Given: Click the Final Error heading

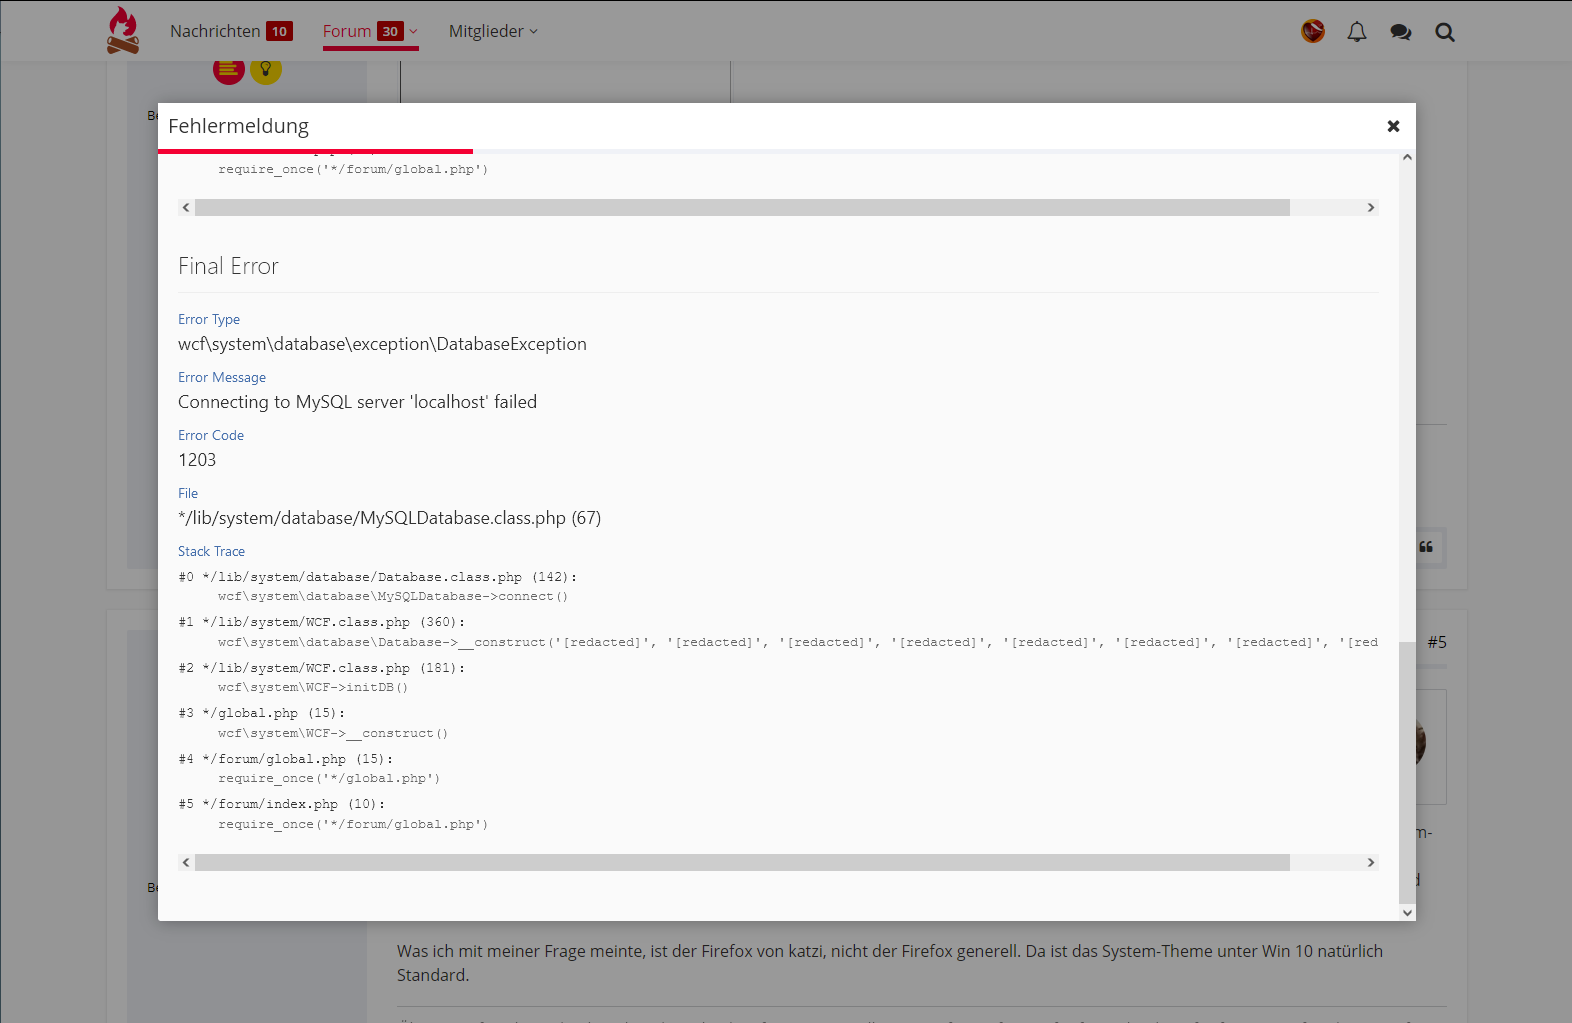Looking at the screenshot, I should (228, 266).
